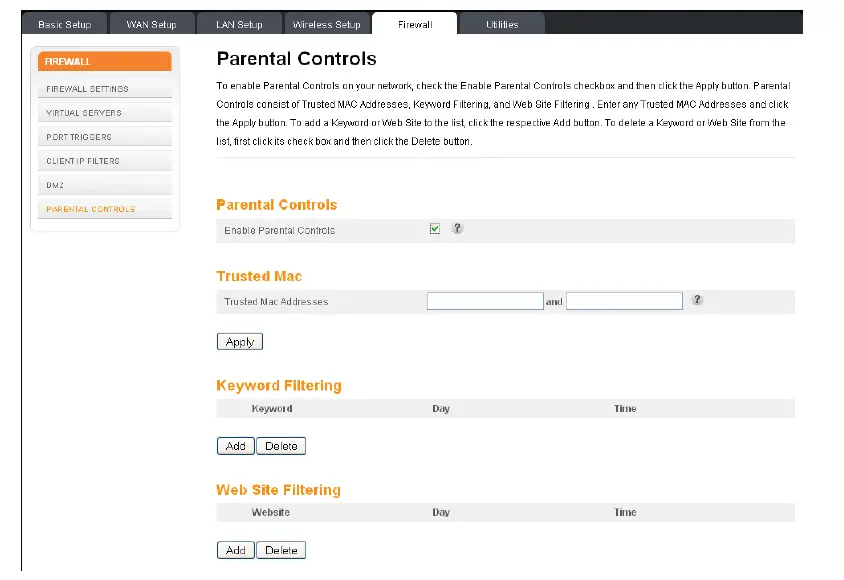Focus the first Trusted Mac Address field
The image size is (844, 580).
[485, 301]
